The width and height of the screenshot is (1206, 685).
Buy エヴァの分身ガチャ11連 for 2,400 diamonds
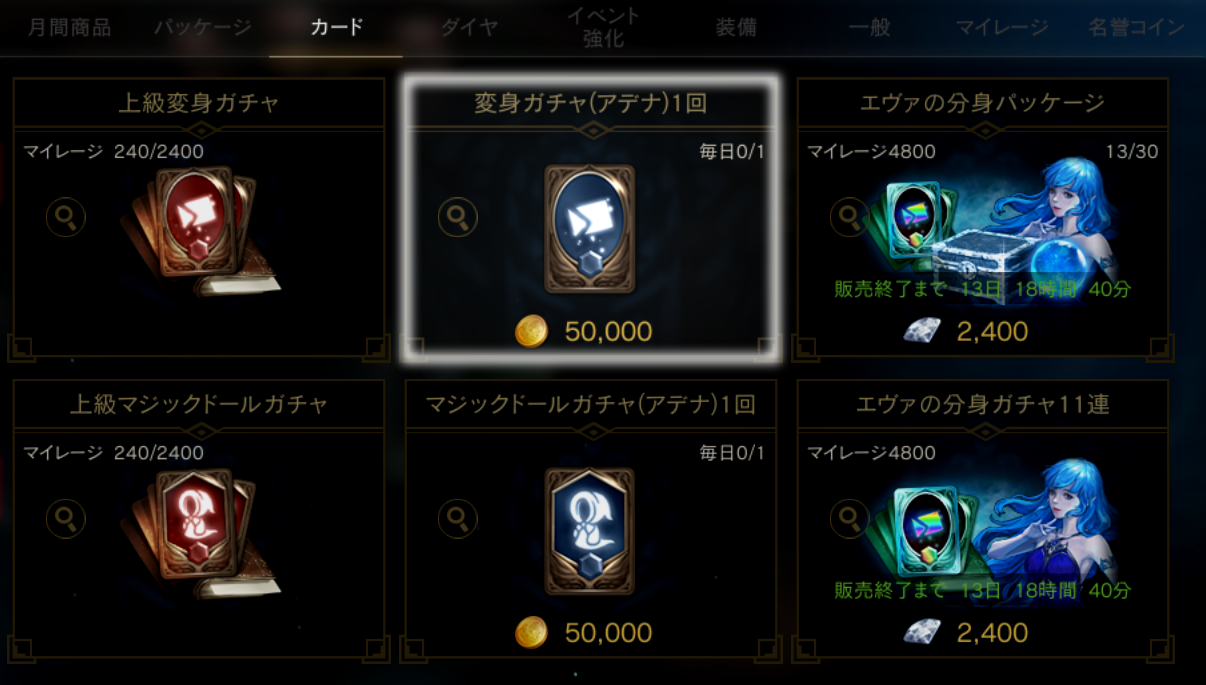point(966,632)
